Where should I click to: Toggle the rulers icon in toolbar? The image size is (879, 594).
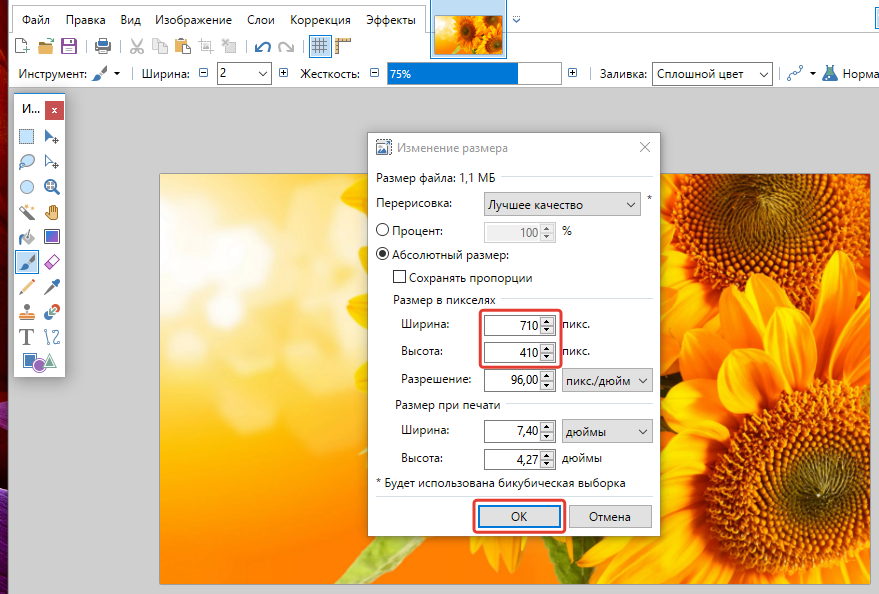(343, 46)
